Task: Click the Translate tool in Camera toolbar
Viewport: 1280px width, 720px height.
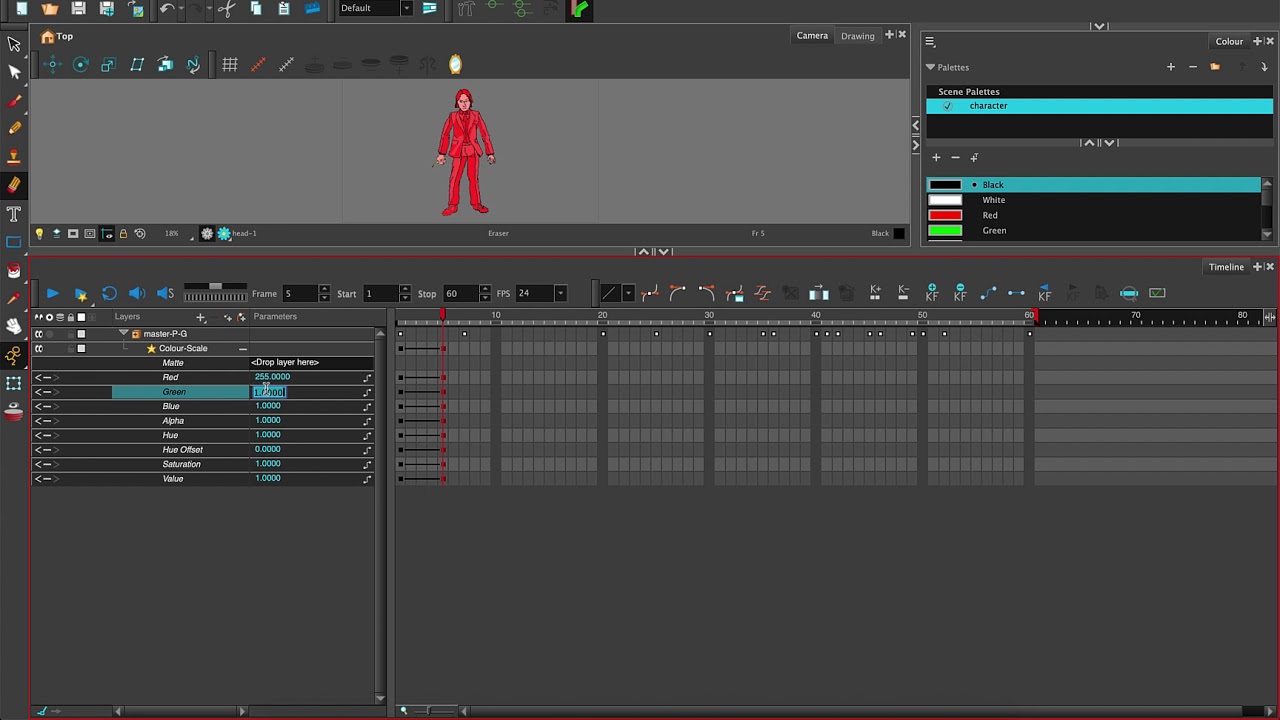Action: coord(52,65)
